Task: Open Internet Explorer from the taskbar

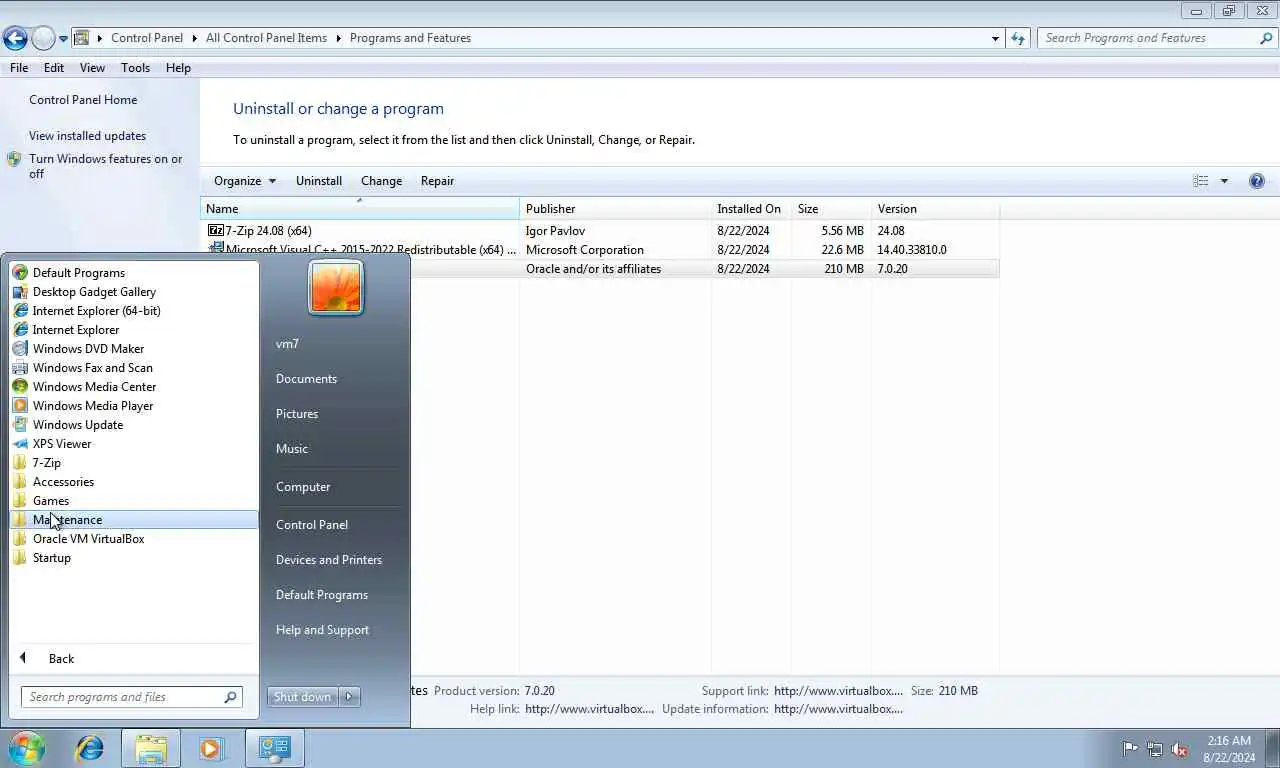Action: 90,748
